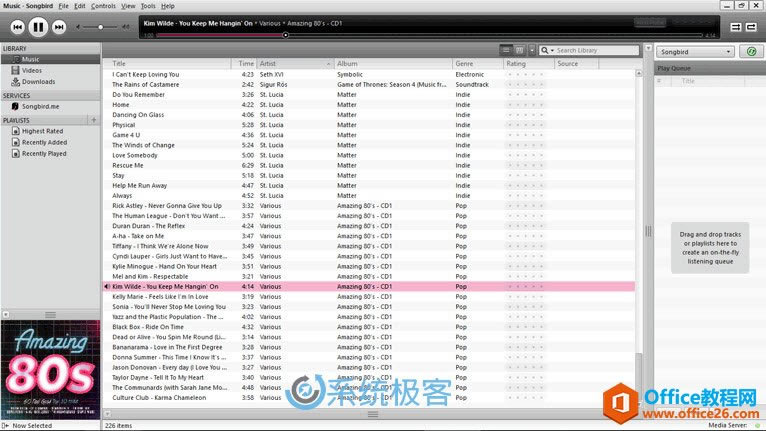Viewport: 766px width, 431px height.
Task: Toggle repeat playback
Action: click(x=751, y=27)
